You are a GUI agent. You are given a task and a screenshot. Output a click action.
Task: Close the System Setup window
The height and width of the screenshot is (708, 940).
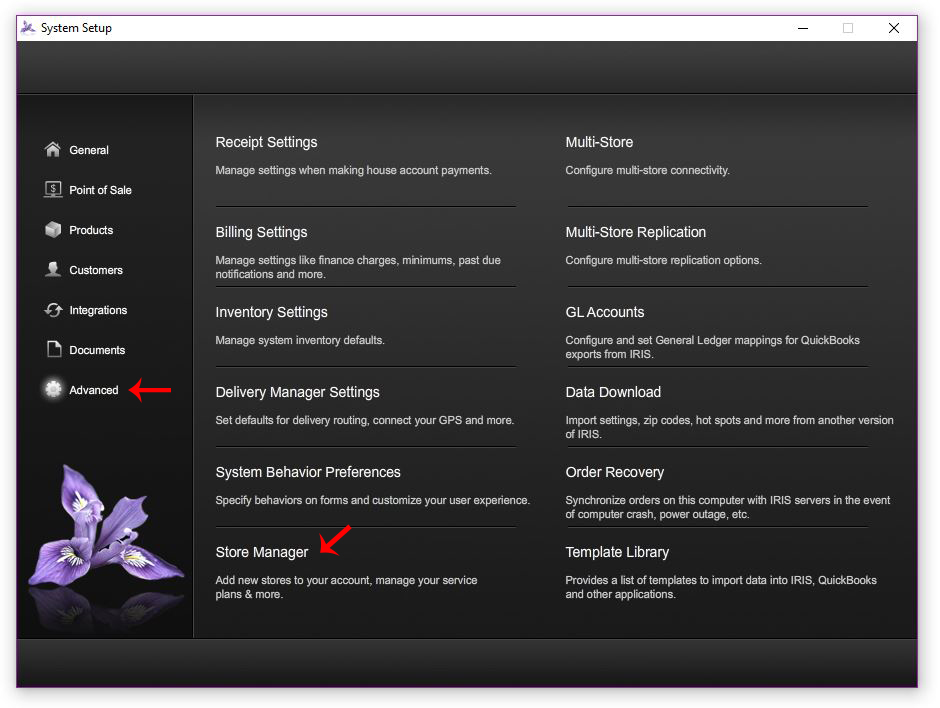tap(893, 28)
